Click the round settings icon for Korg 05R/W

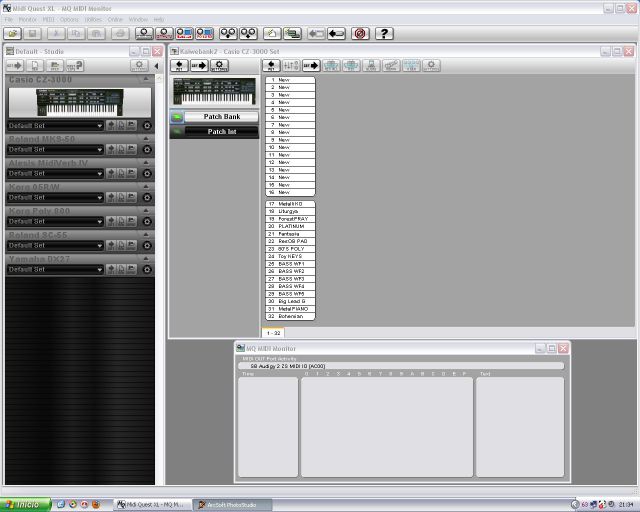147,197
